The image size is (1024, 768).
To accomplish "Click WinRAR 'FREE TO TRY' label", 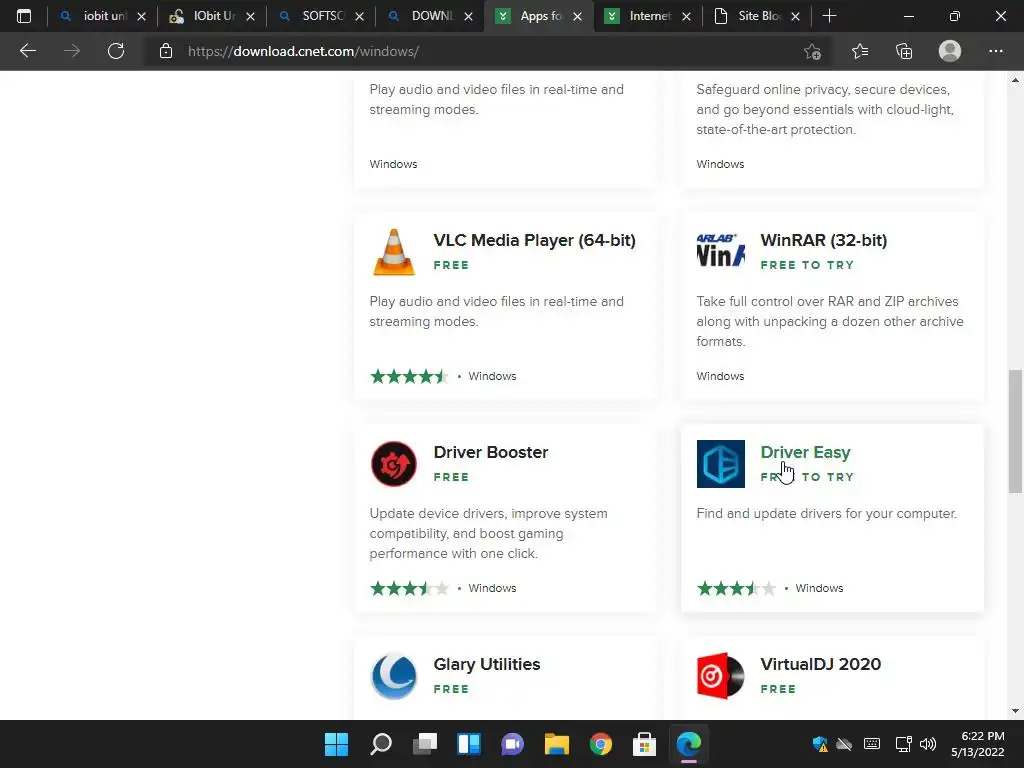I will point(807,265).
